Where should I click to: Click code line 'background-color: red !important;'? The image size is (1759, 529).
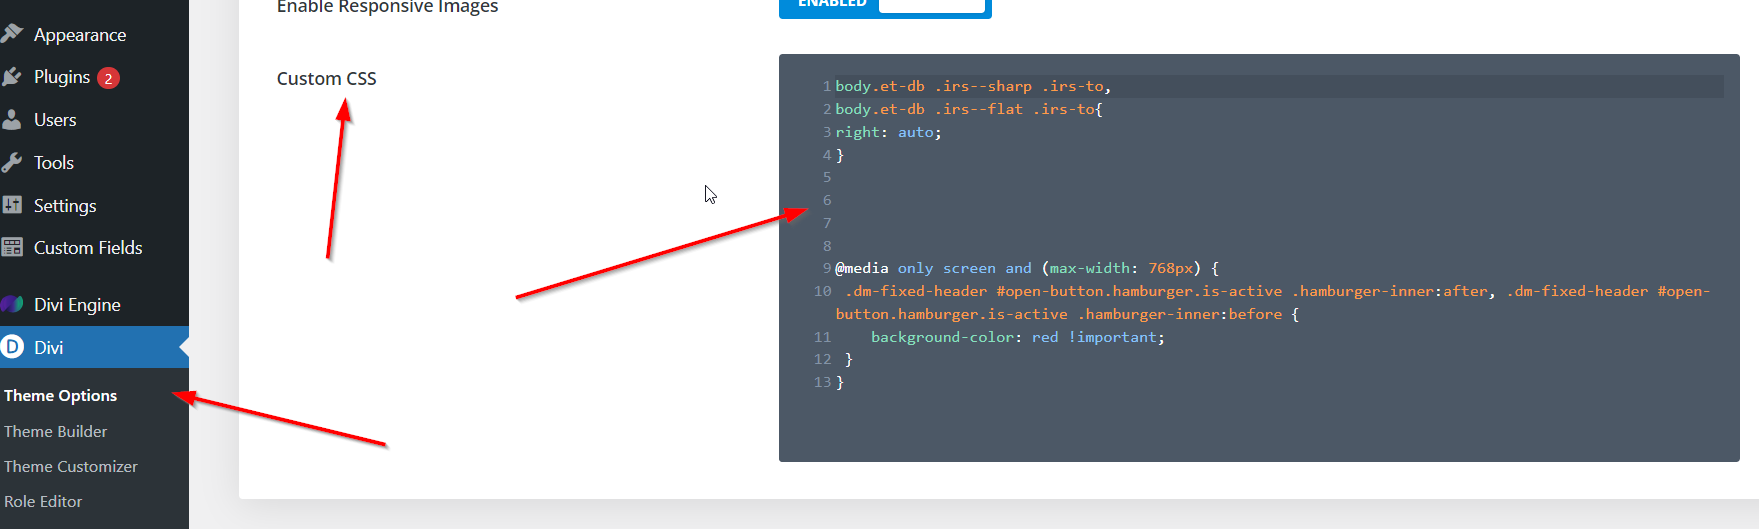click(1018, 337)
